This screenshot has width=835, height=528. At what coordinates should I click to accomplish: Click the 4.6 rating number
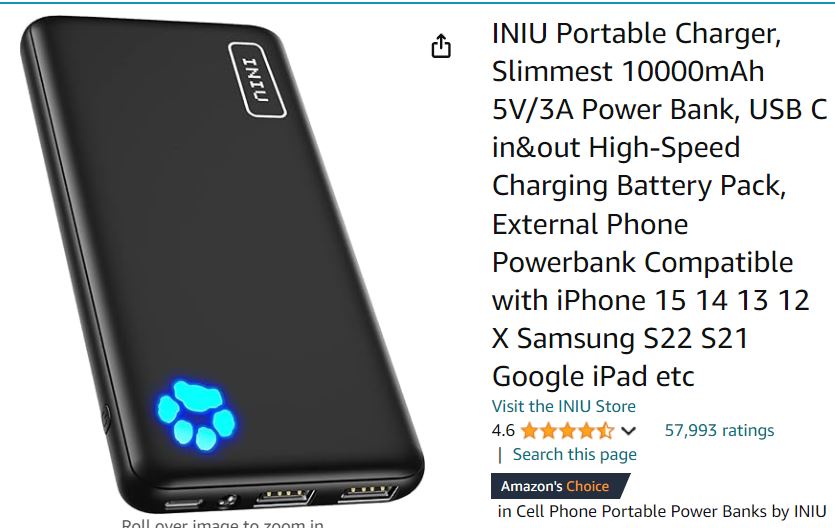point(503,430)
